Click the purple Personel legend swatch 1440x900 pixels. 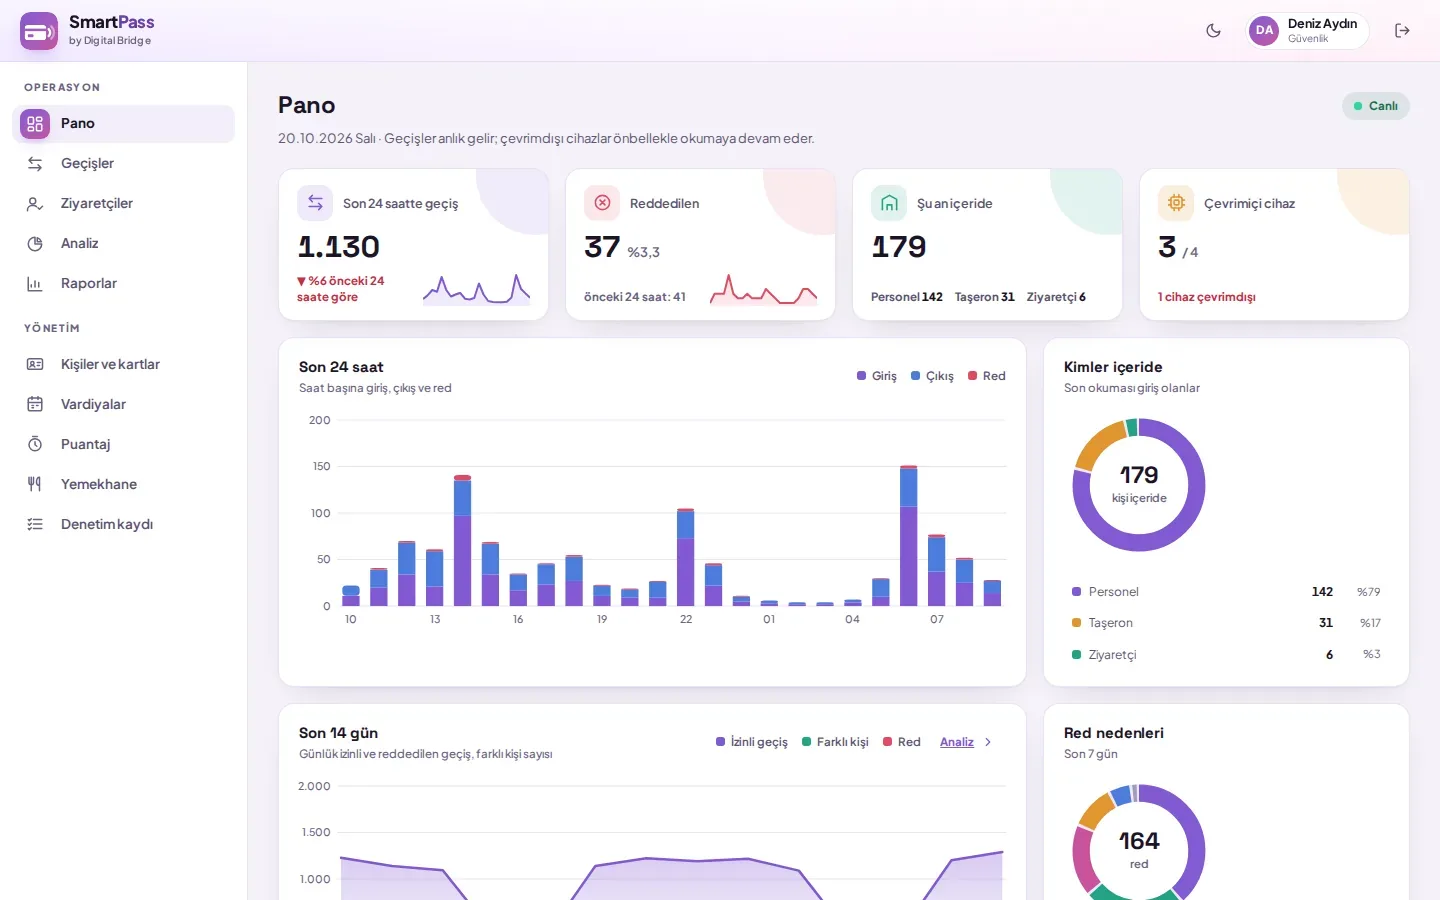tap(1077, 592)
